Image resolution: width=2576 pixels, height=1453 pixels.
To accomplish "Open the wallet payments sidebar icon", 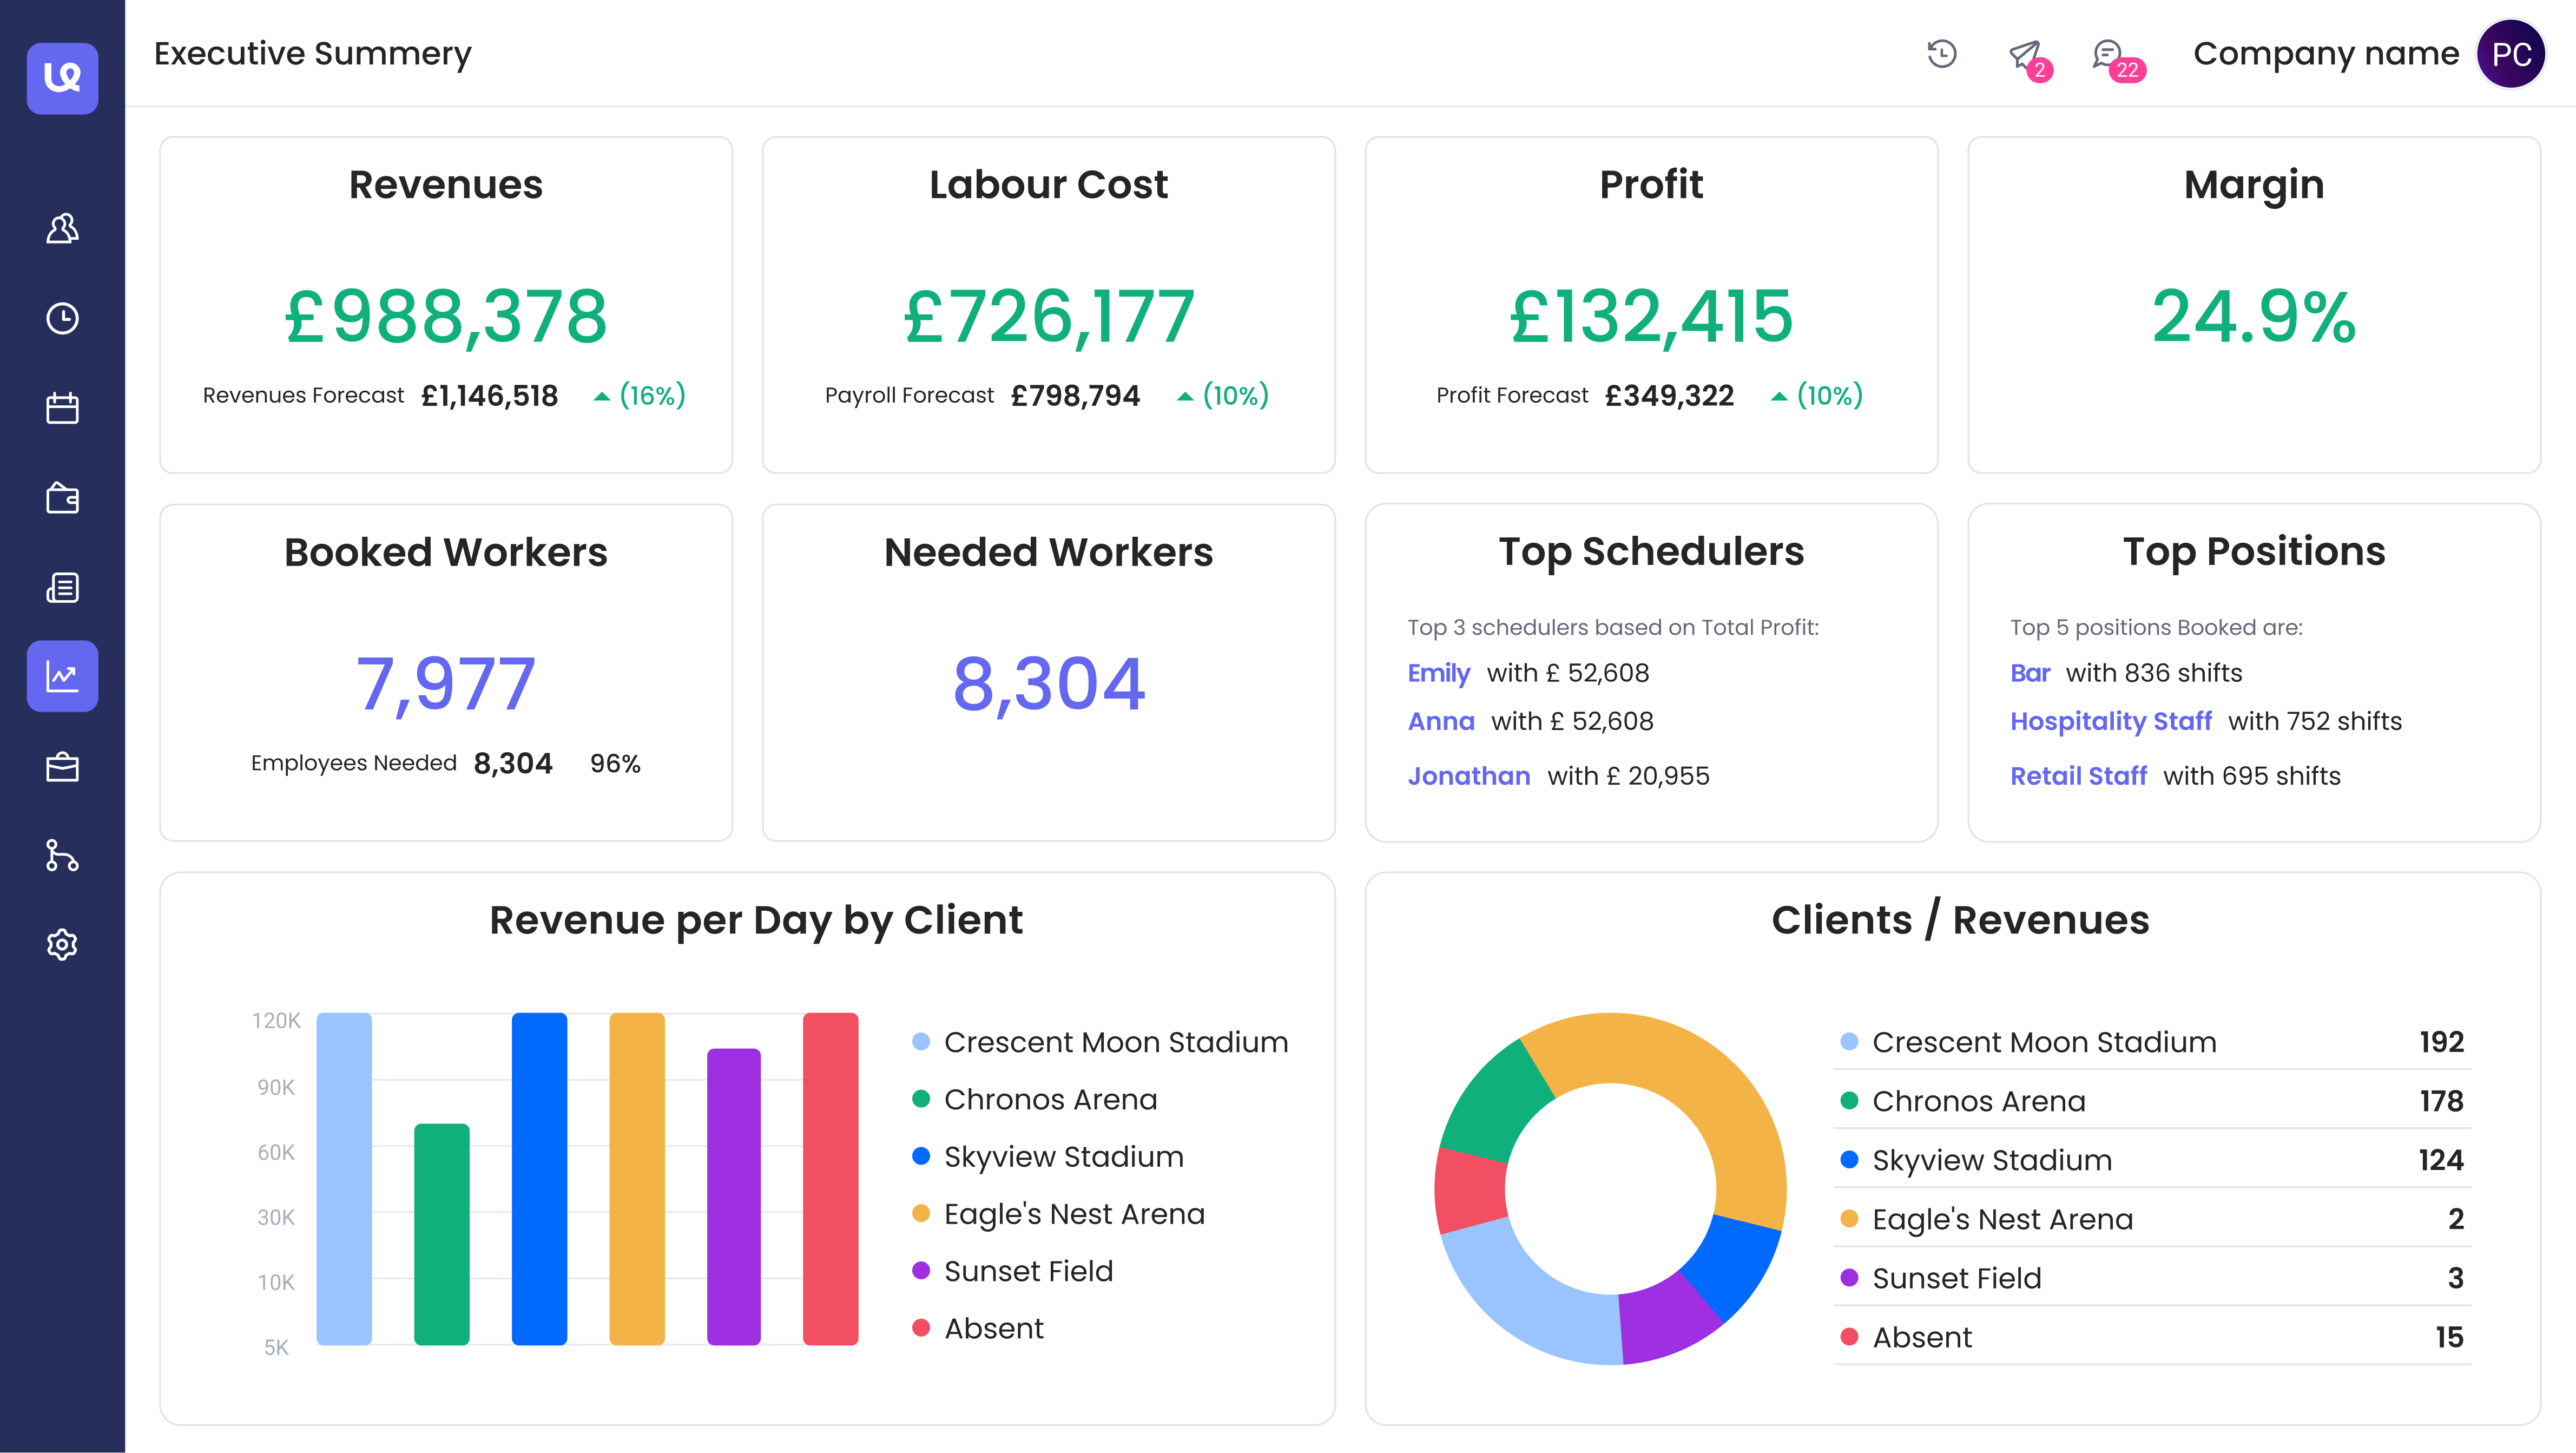I will coord(62,497).
